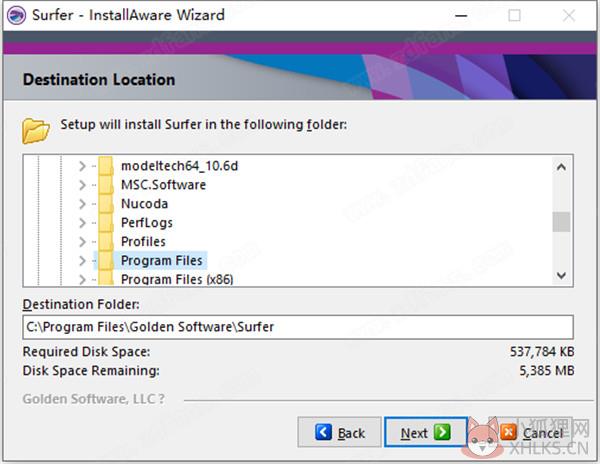Select MSC.Software in folder tree

click(x=163, y=185)
